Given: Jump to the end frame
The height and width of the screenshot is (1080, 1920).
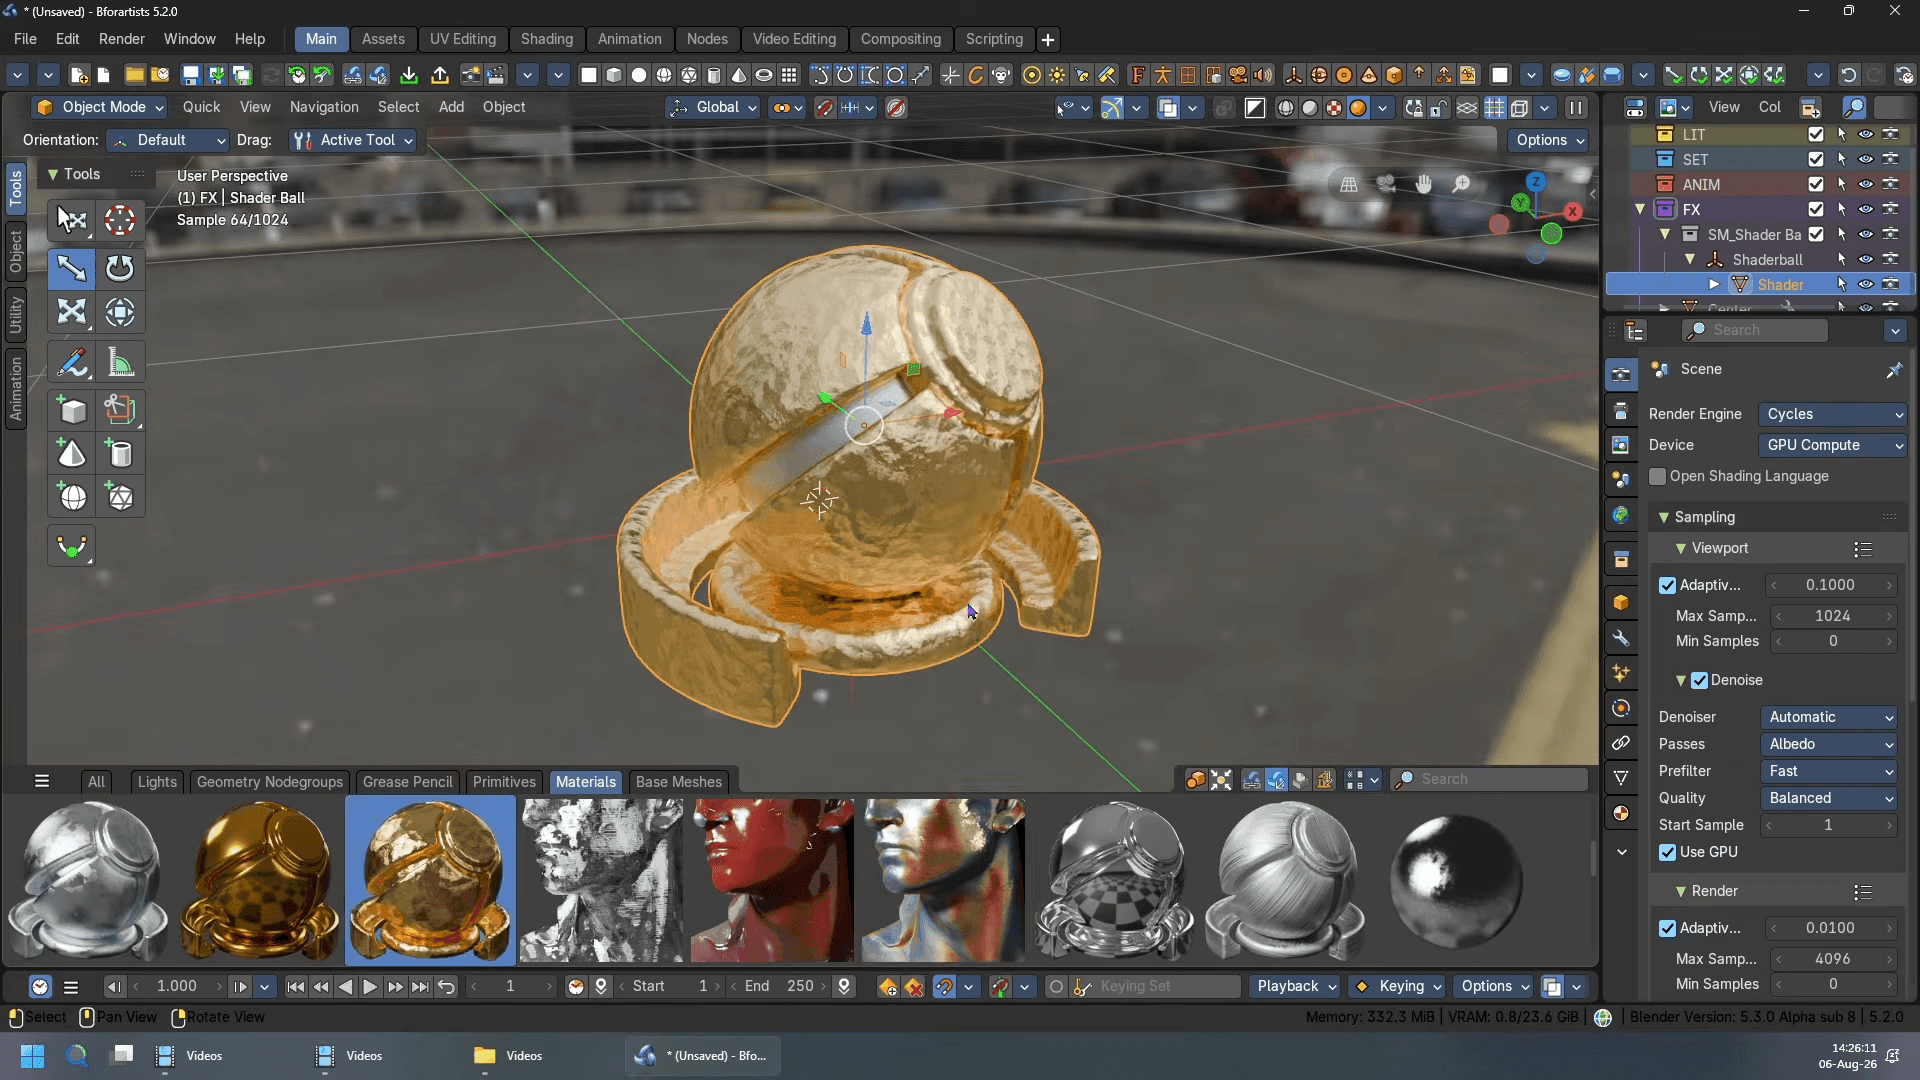Looking at the screenshot, I should (420, 987).
